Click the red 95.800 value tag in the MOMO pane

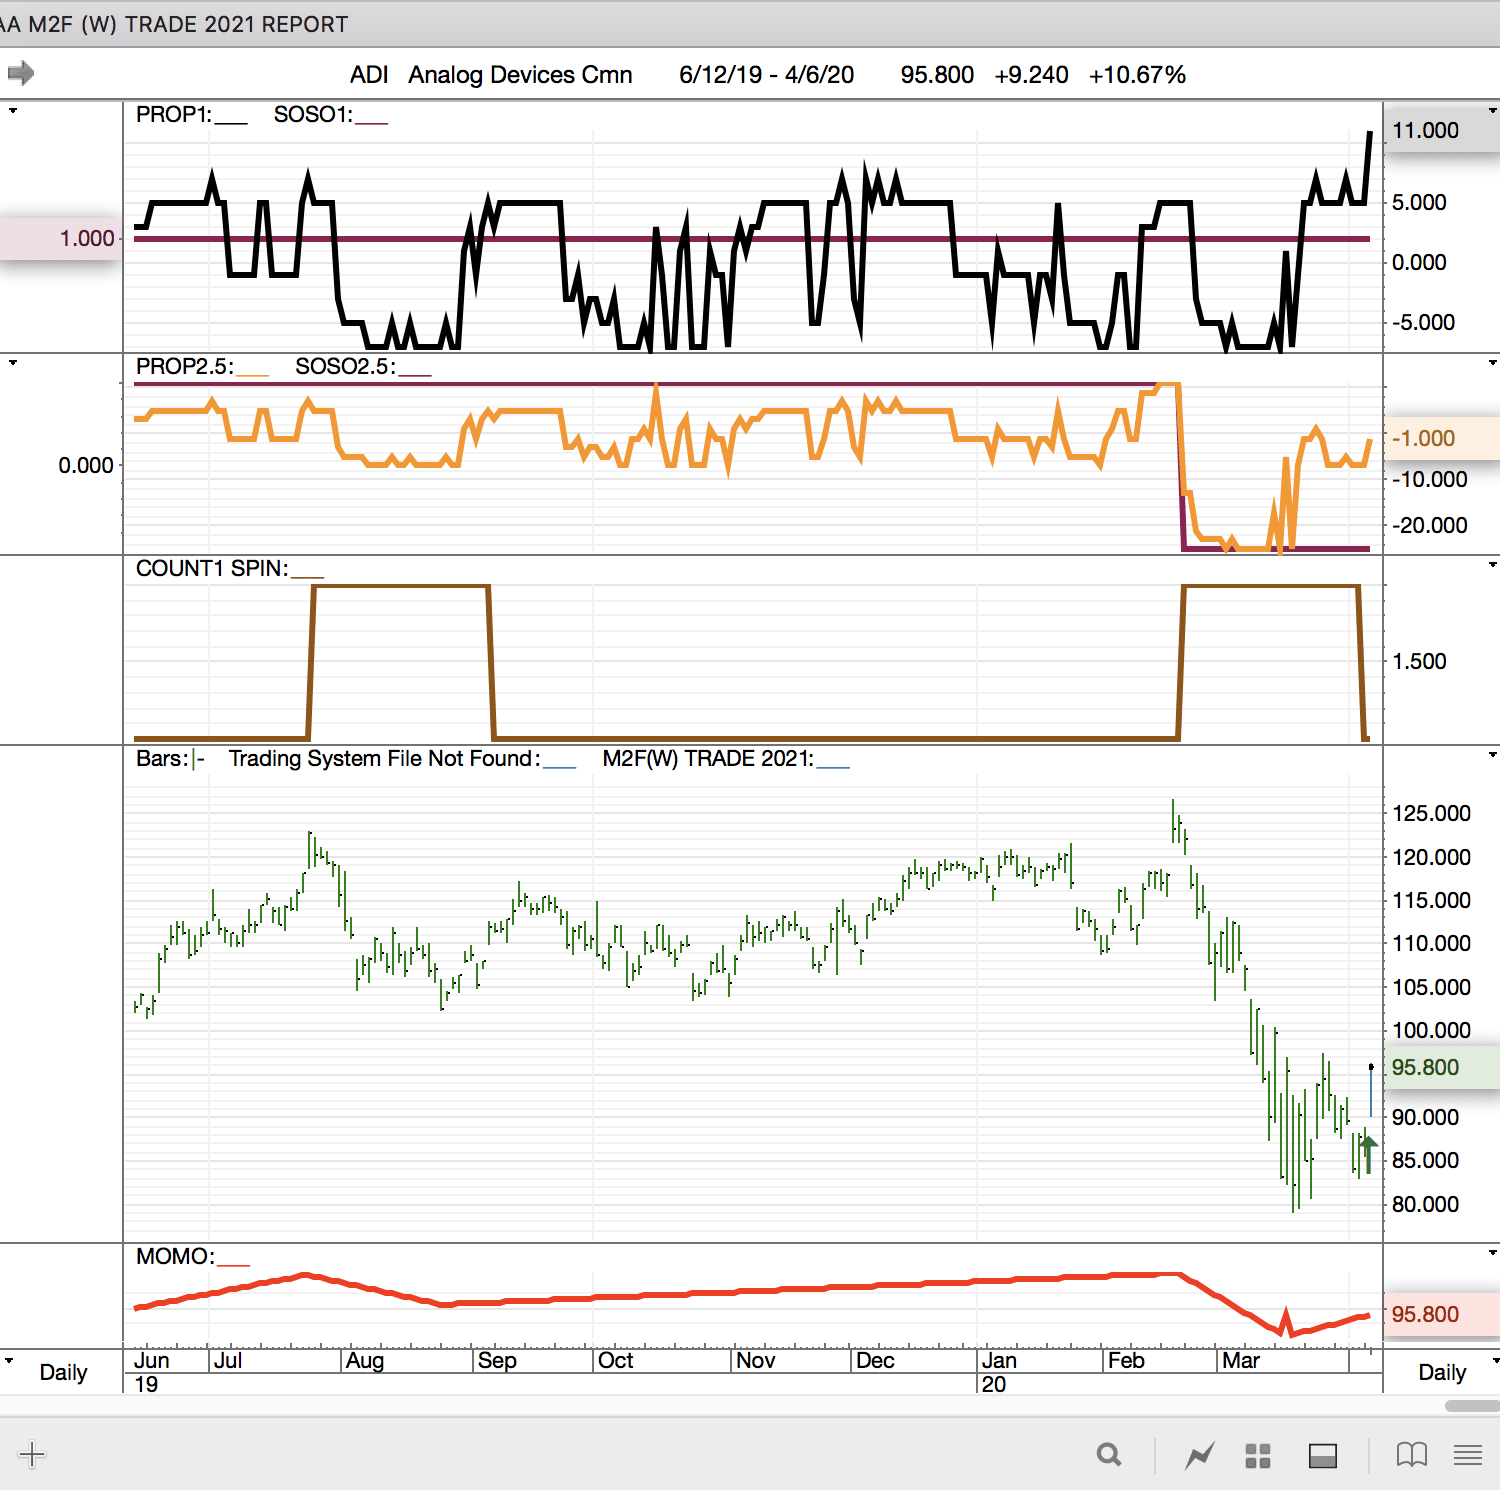[x=1441, y=1314]
